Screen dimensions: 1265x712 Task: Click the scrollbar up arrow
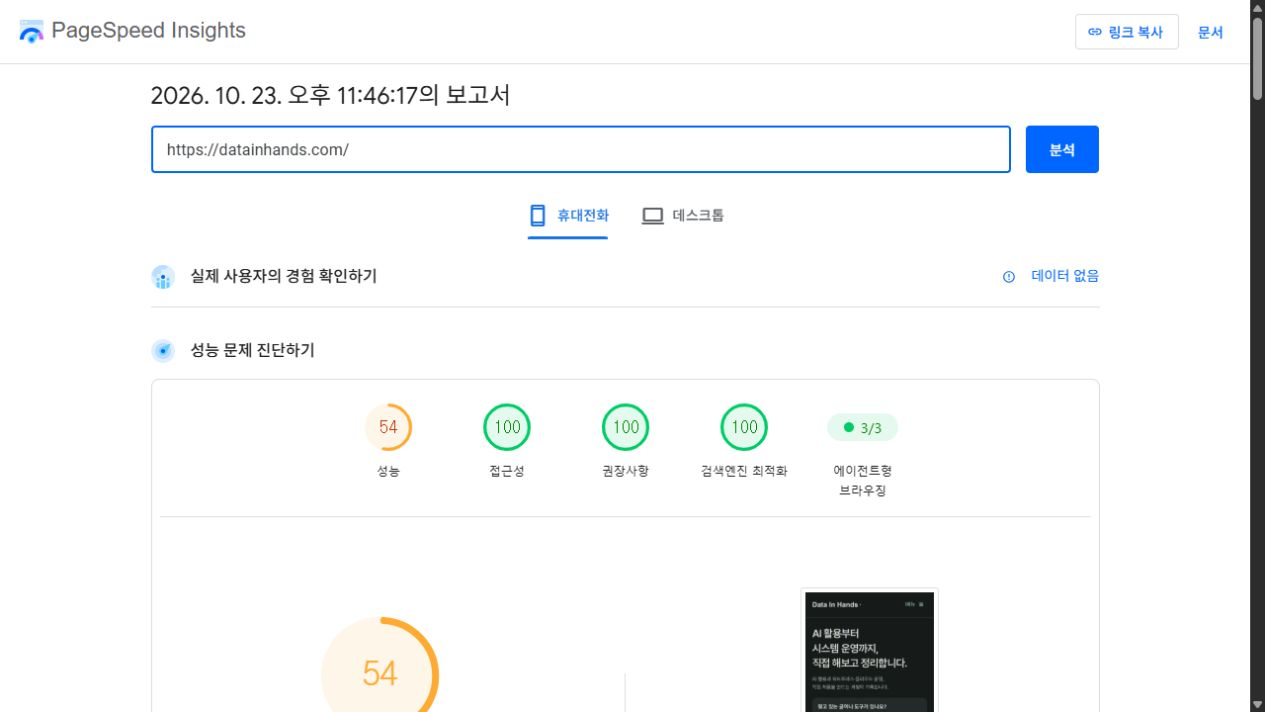pyautogui.click(x=1257, y=8)
